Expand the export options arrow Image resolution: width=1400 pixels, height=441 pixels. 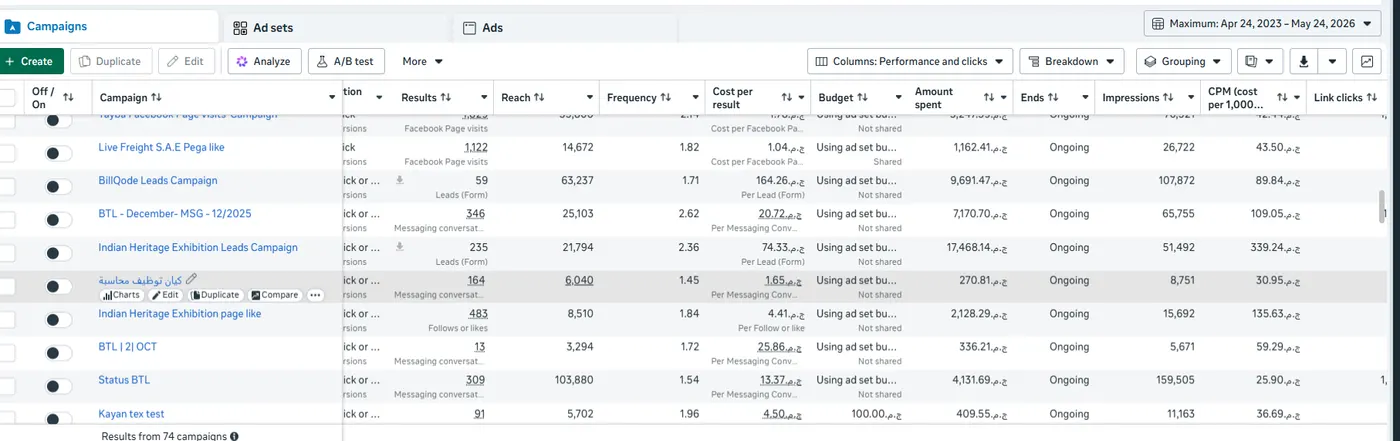pos(1333,61)
